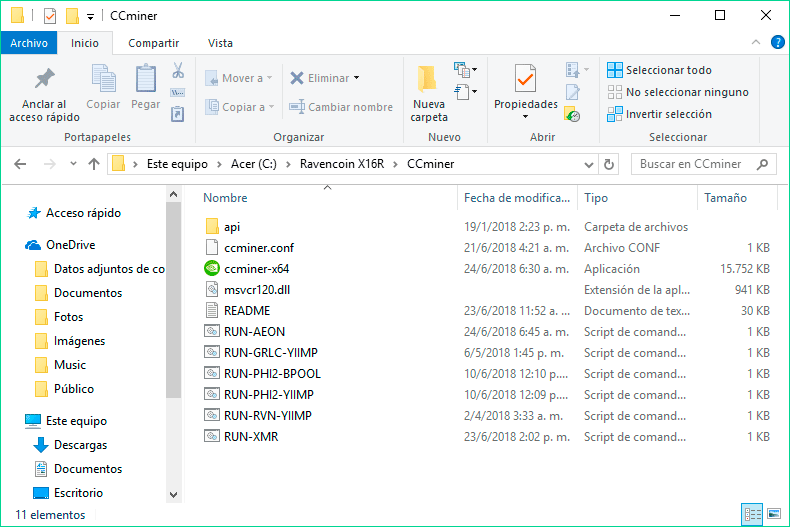Switch to details view icon in status bar

click(752, 514)
